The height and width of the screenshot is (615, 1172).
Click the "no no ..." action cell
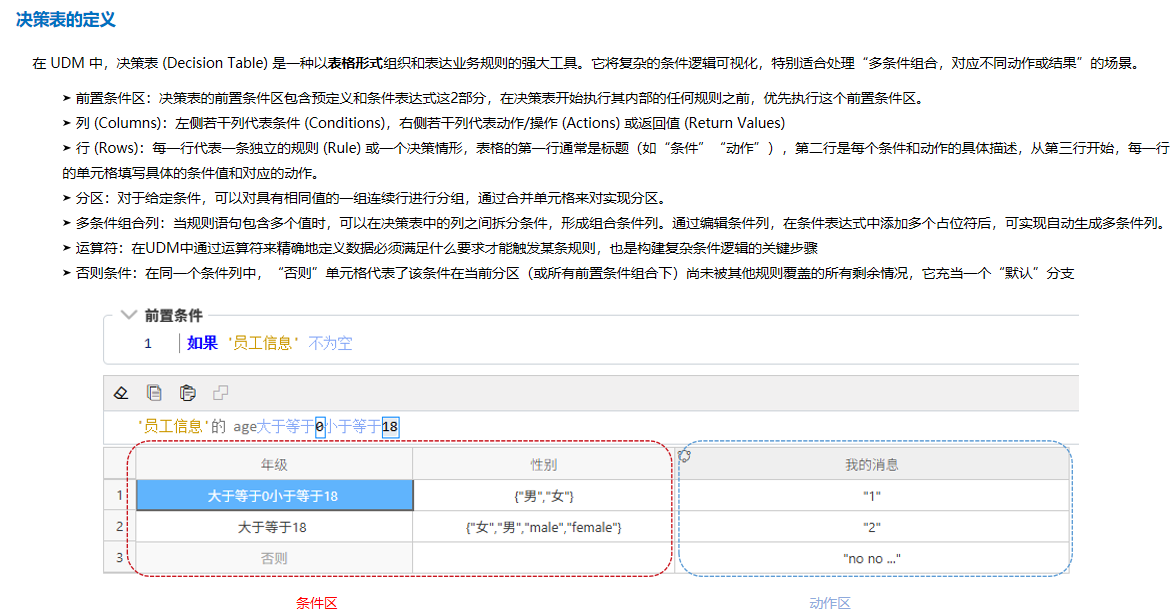871,558
